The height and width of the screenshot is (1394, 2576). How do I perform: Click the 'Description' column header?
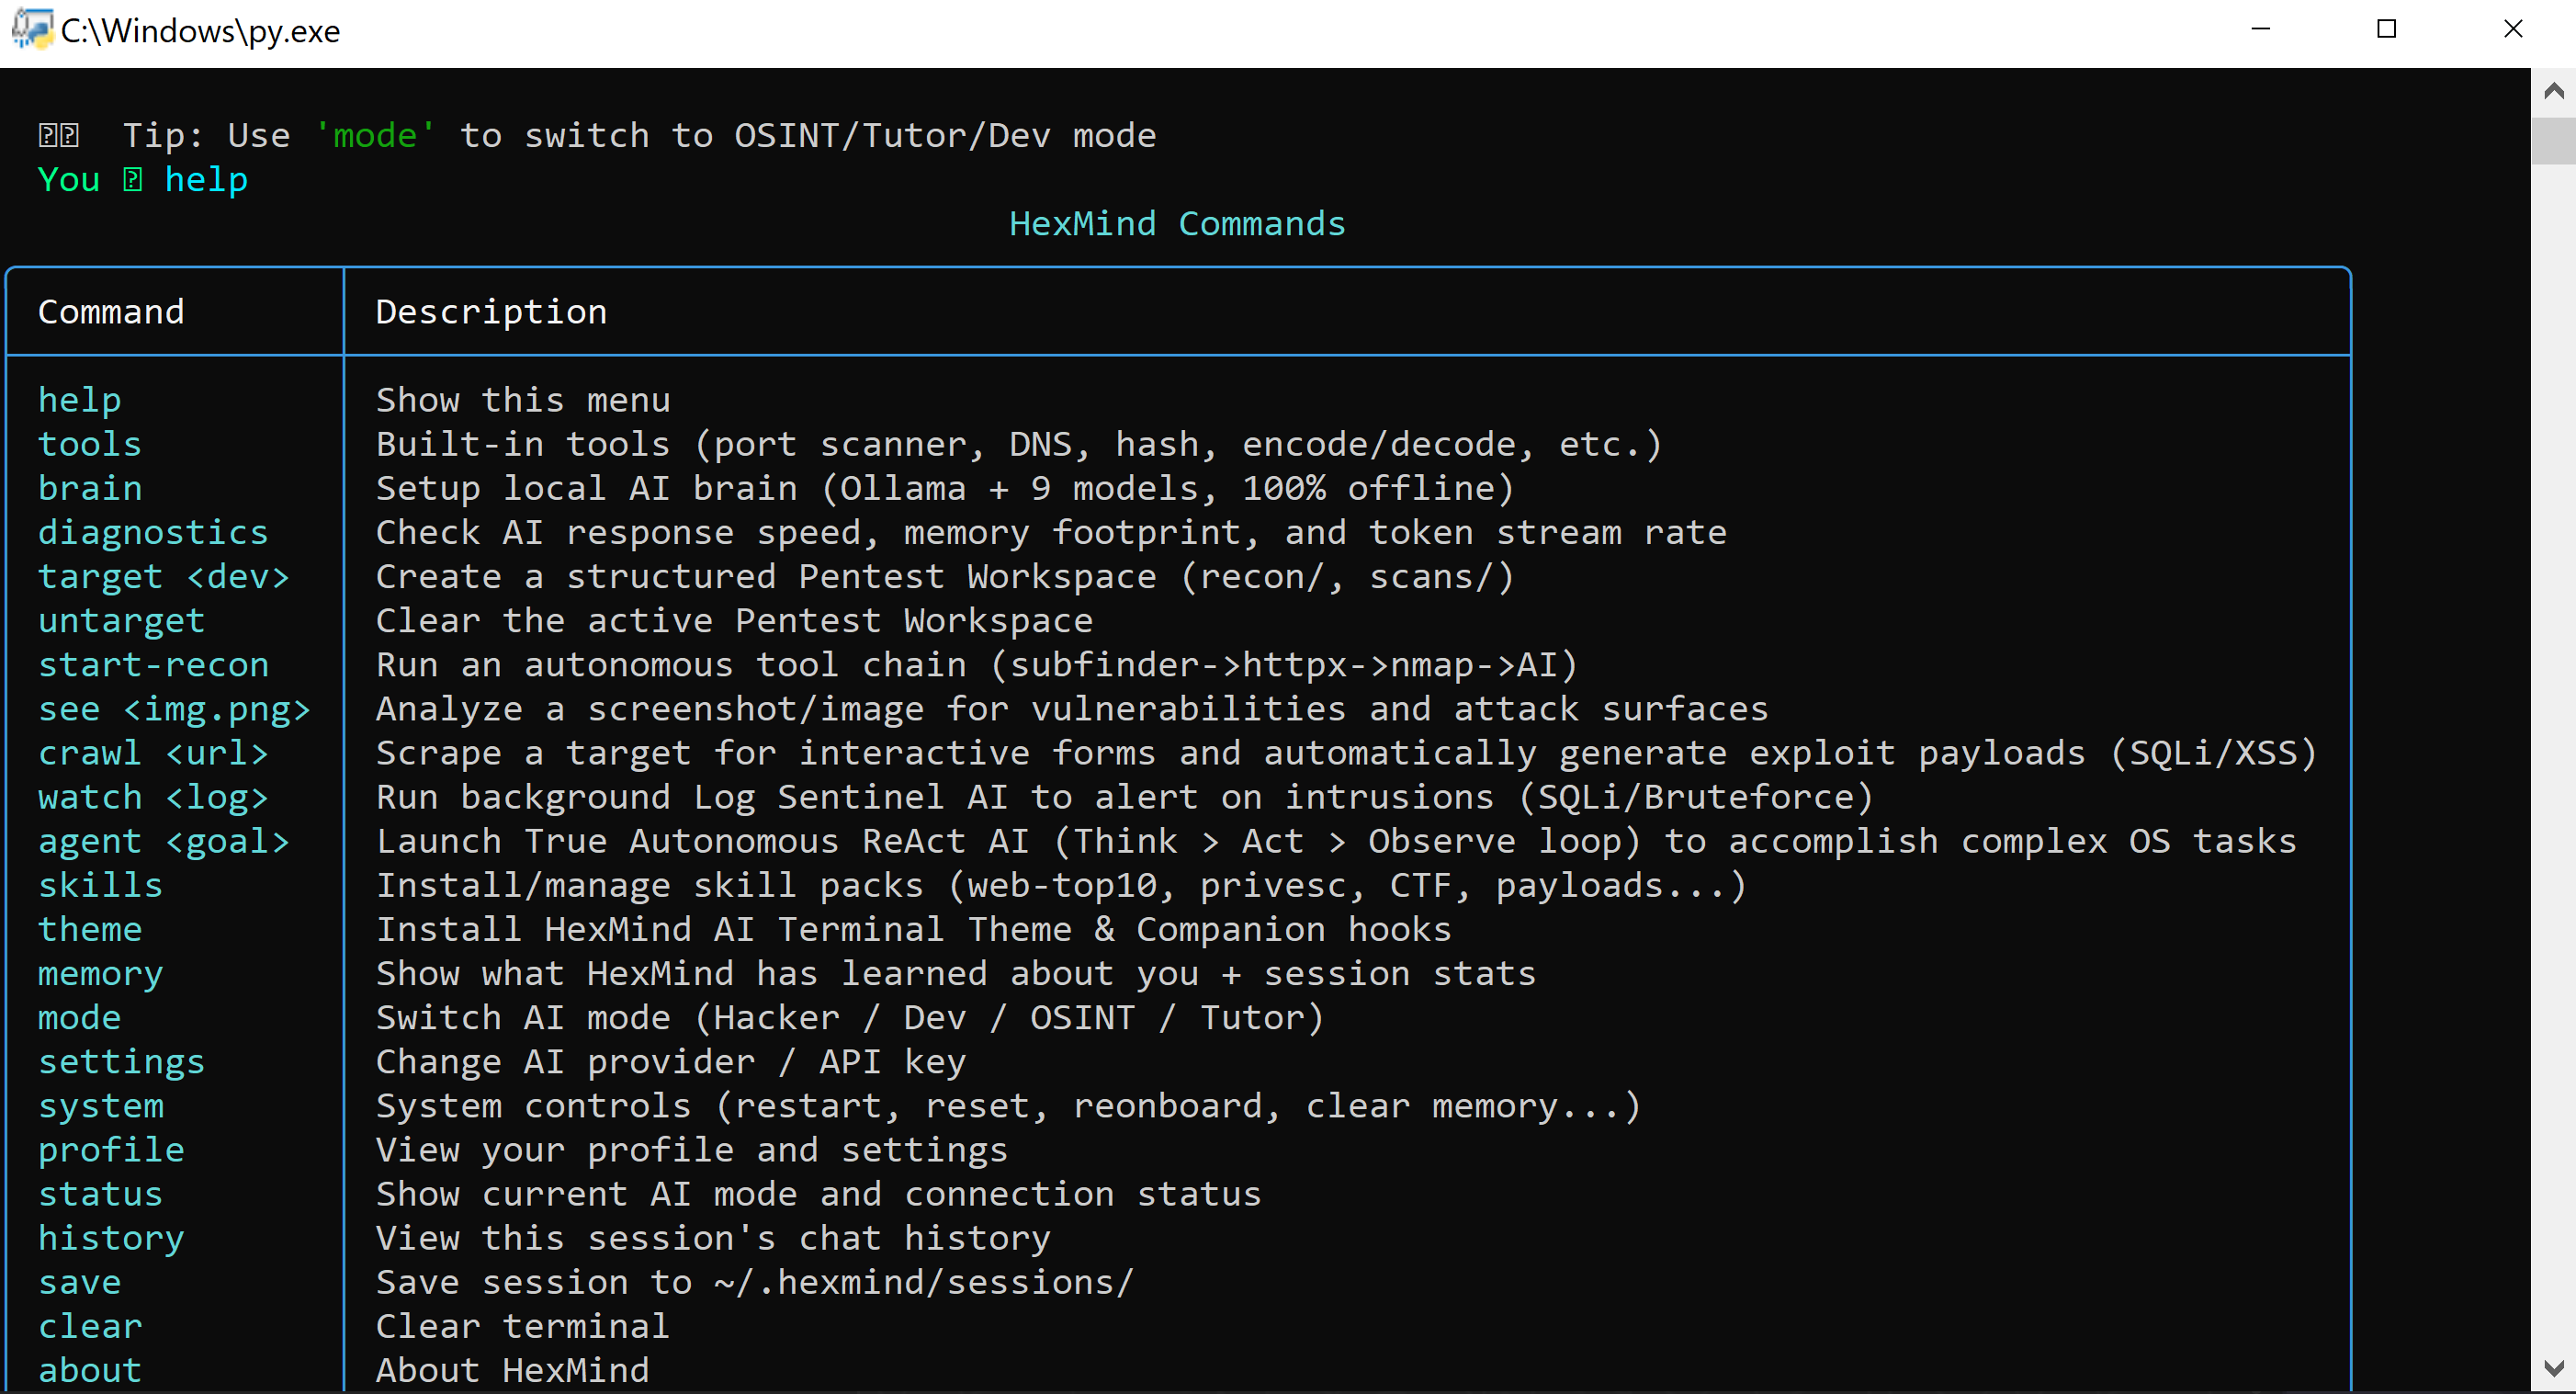(x=491, y=312)
